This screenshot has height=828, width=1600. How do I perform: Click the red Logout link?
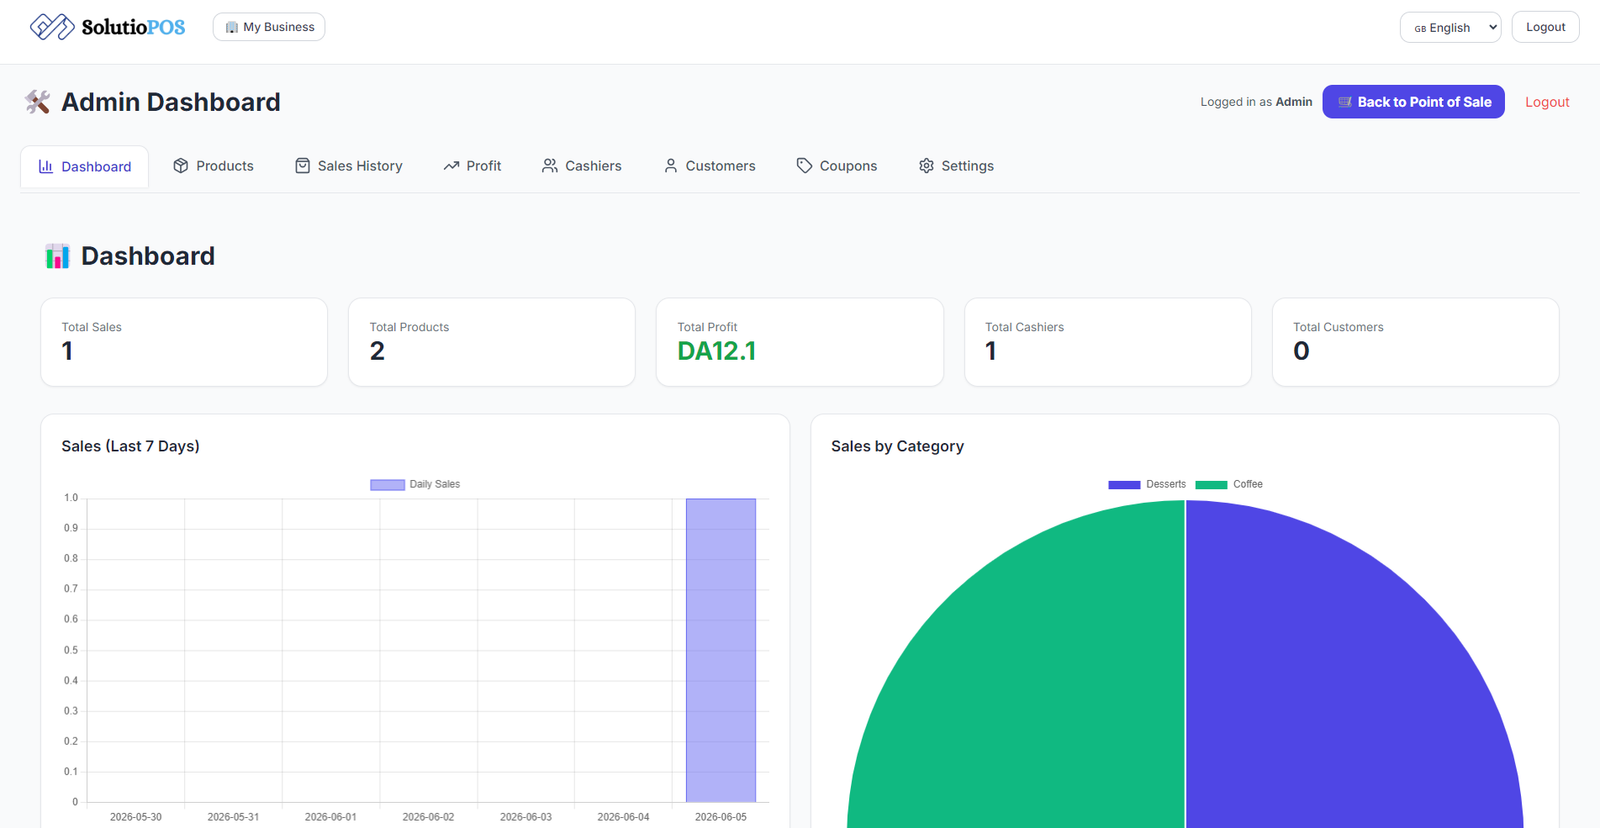pos(1547,102)
